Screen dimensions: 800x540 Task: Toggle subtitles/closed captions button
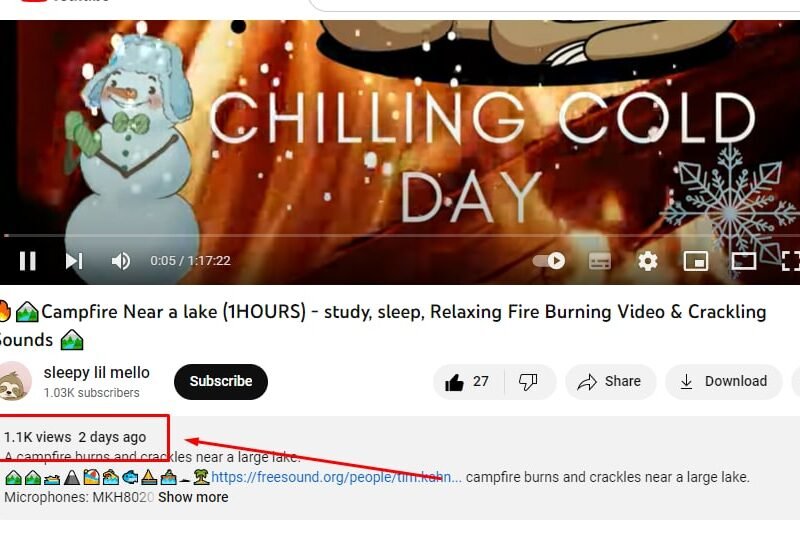599,261
